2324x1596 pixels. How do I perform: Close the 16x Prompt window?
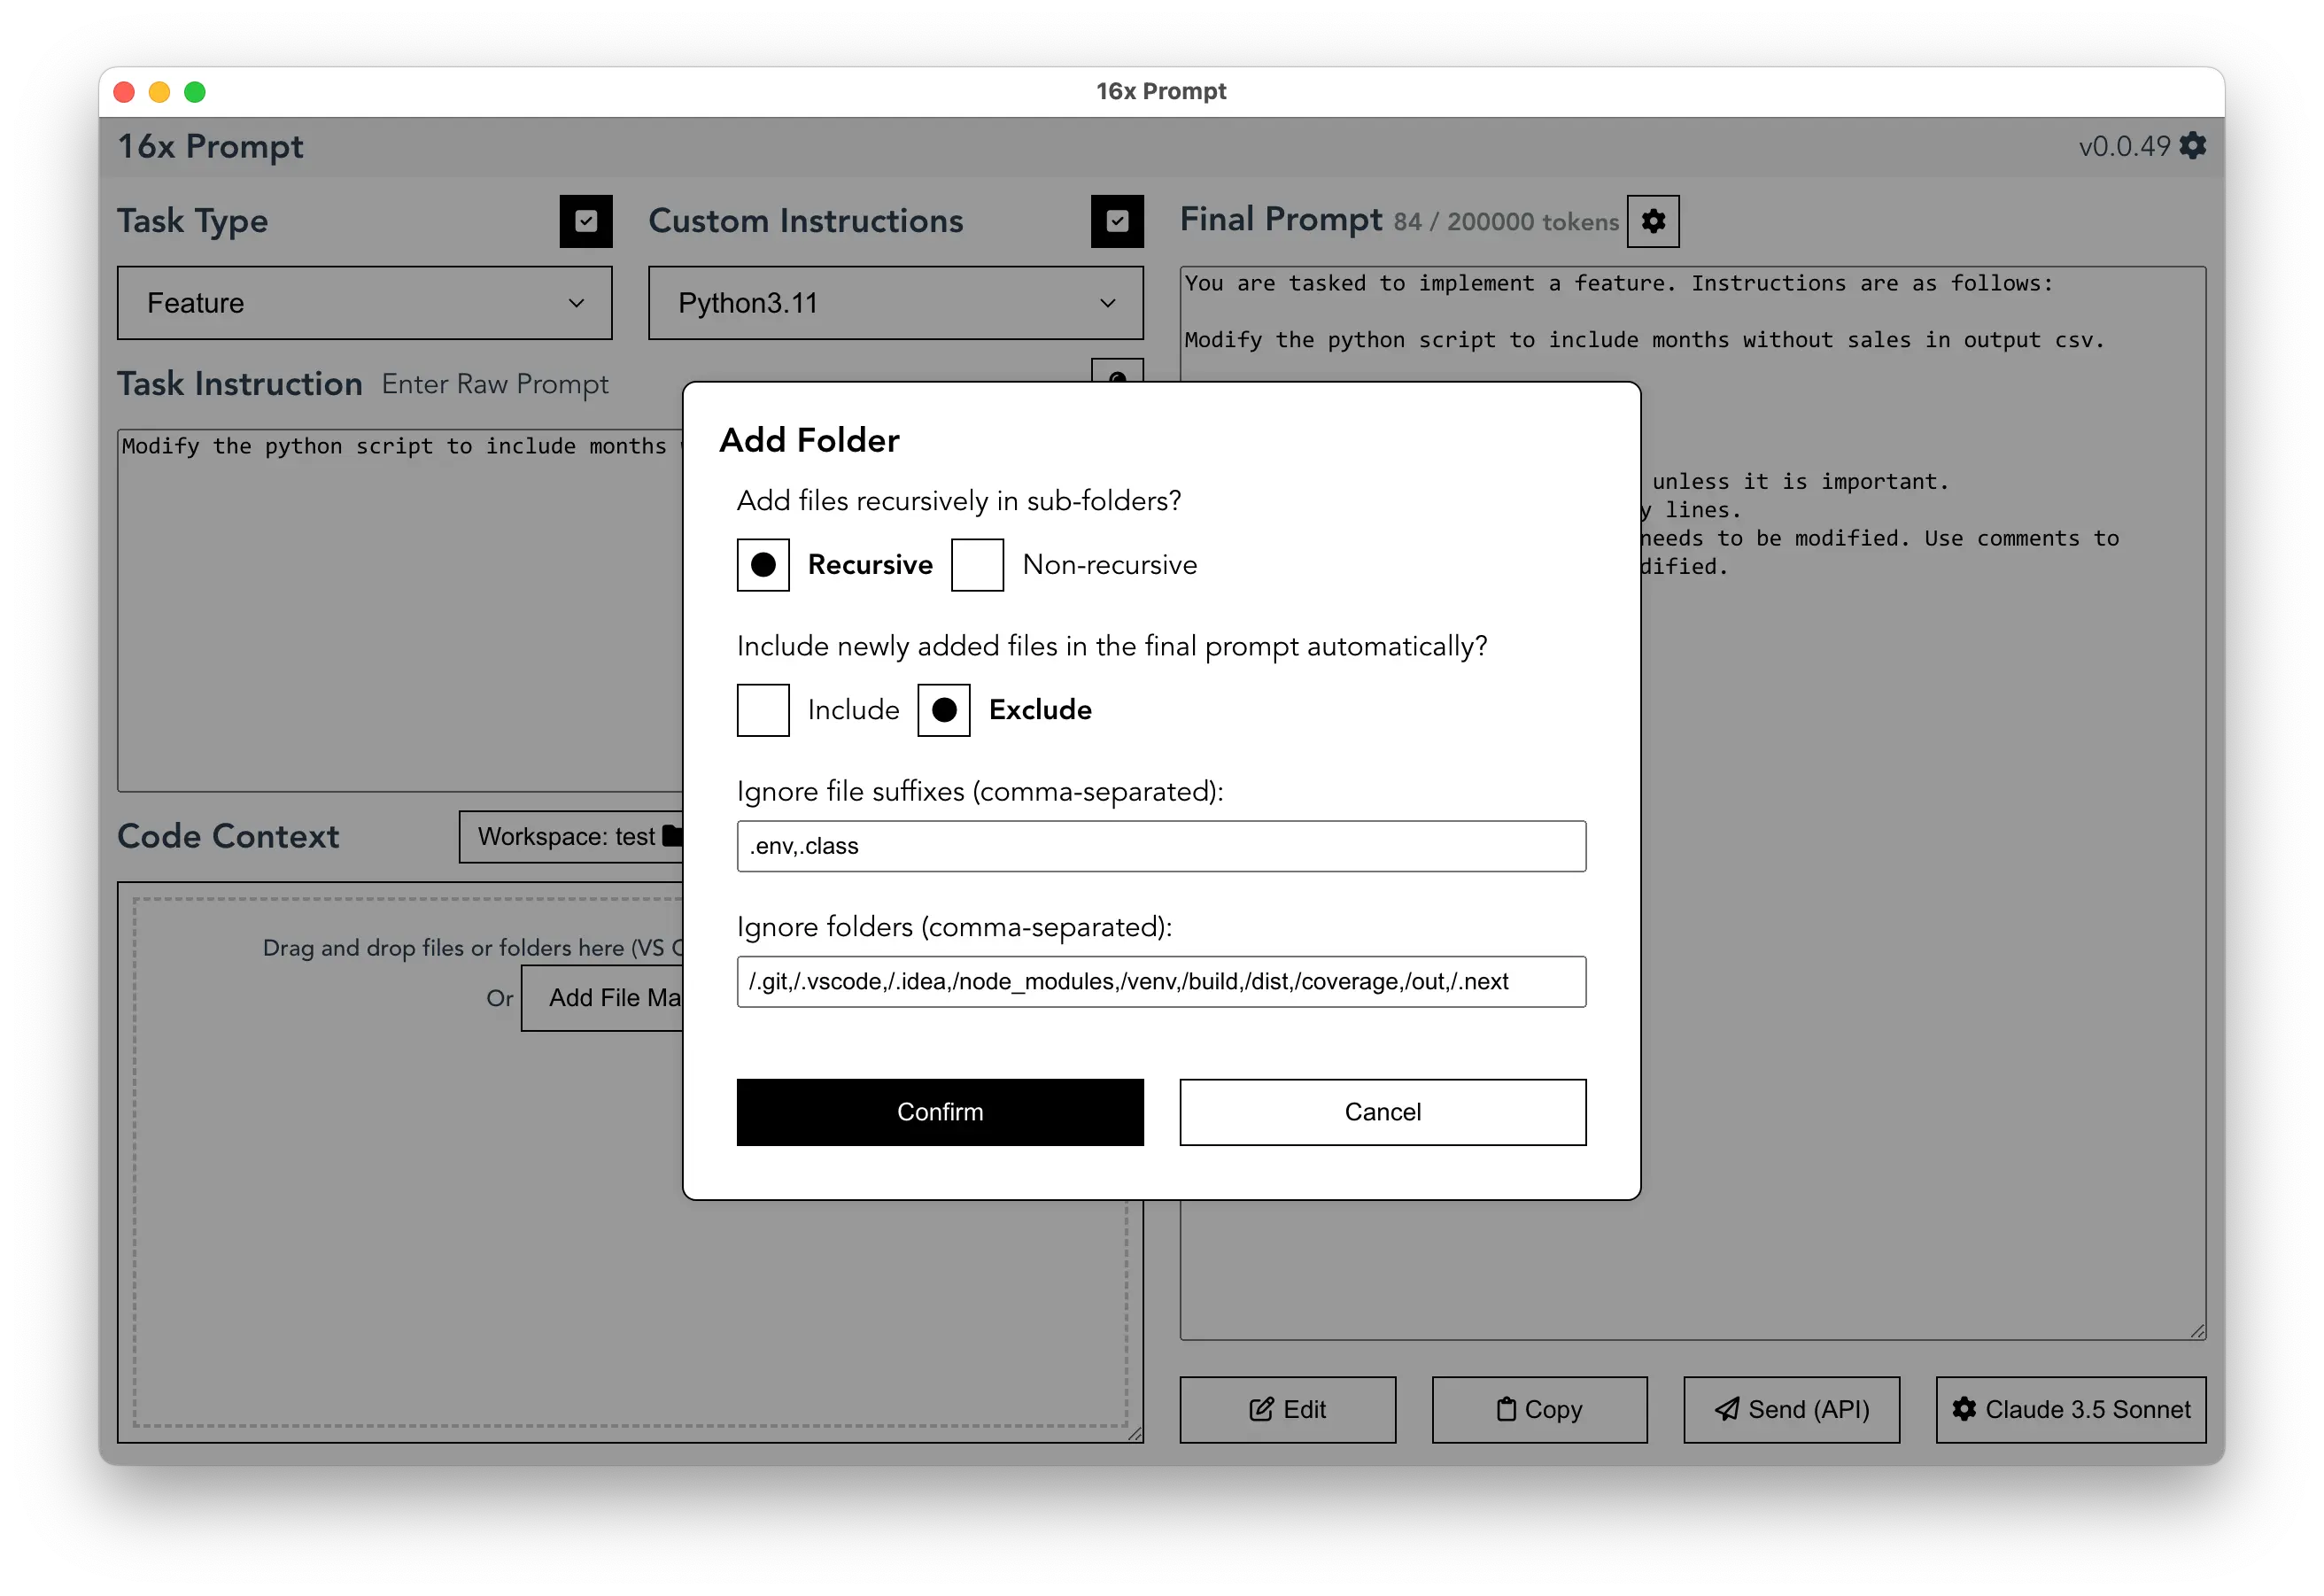point(124,92)
